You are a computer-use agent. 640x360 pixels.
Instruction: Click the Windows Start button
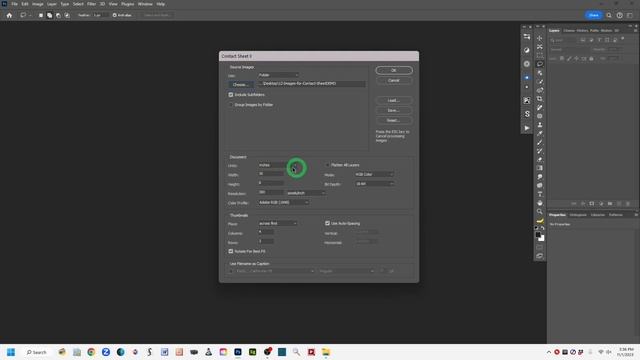click(x=11, y=352)
